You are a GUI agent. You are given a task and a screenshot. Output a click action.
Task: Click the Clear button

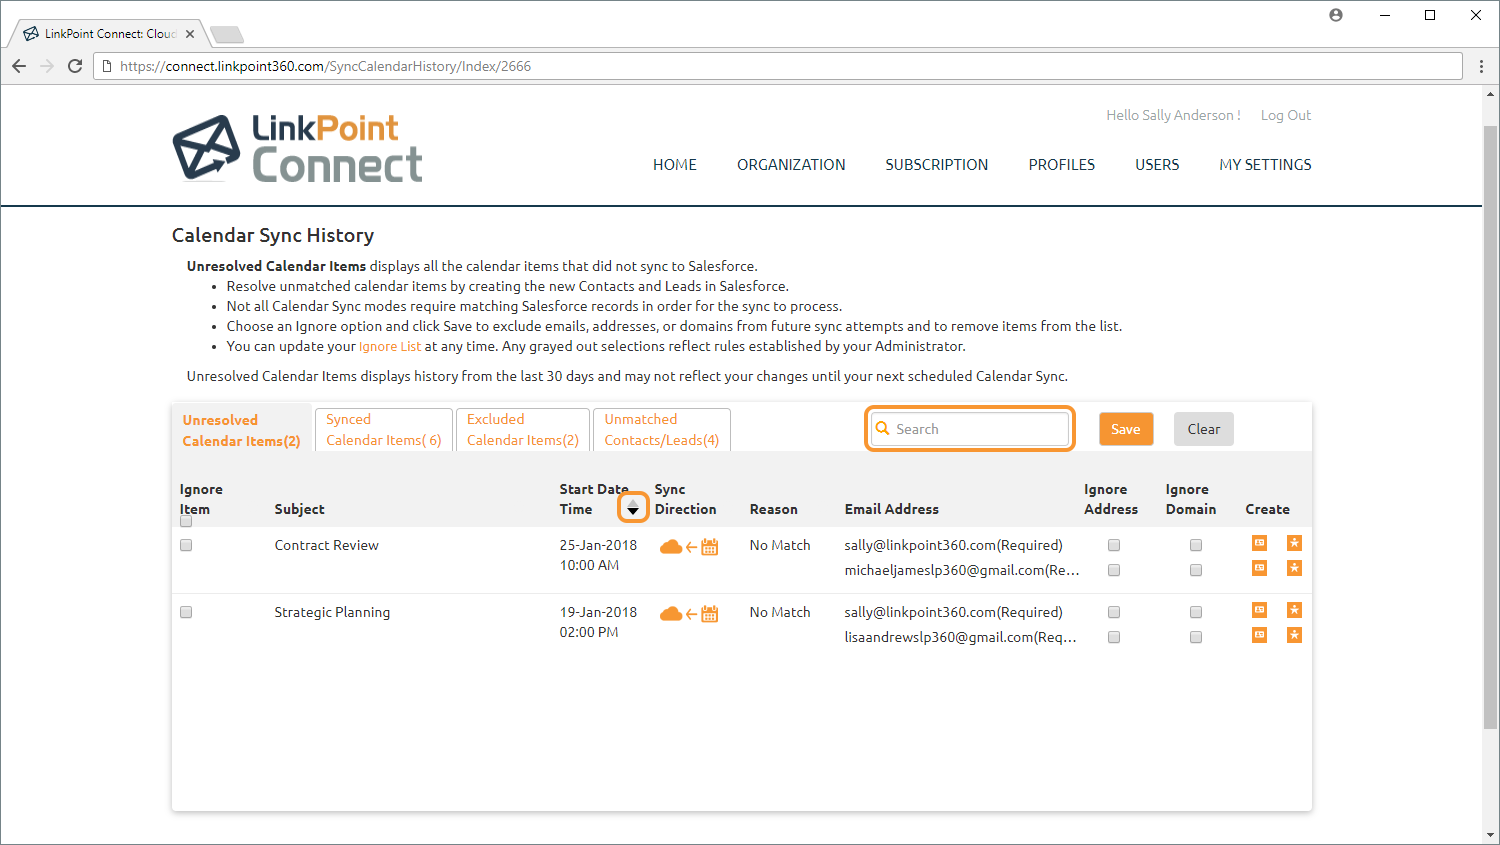pyautogui.click(x=1204, y=429)
